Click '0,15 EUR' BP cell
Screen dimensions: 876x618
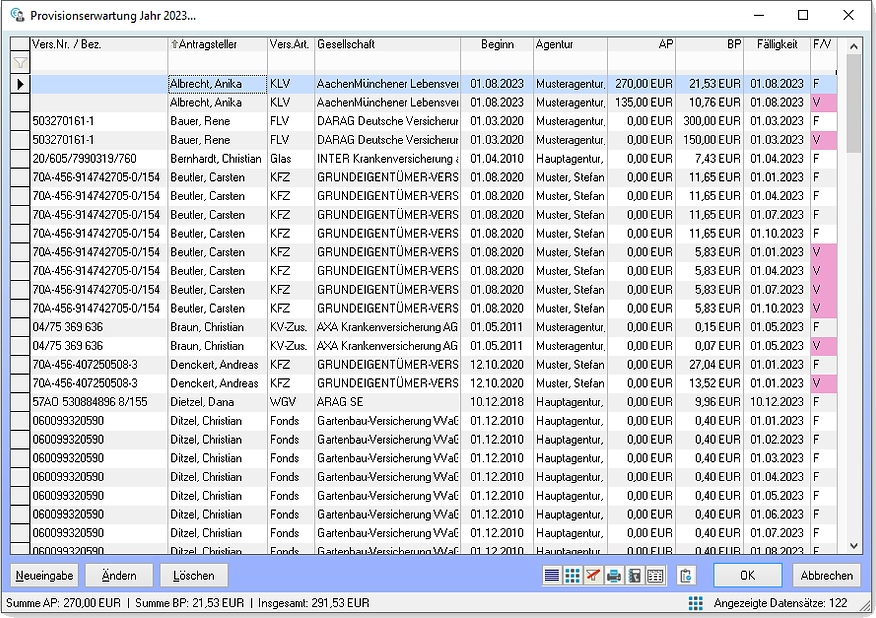tap(710, 327)
